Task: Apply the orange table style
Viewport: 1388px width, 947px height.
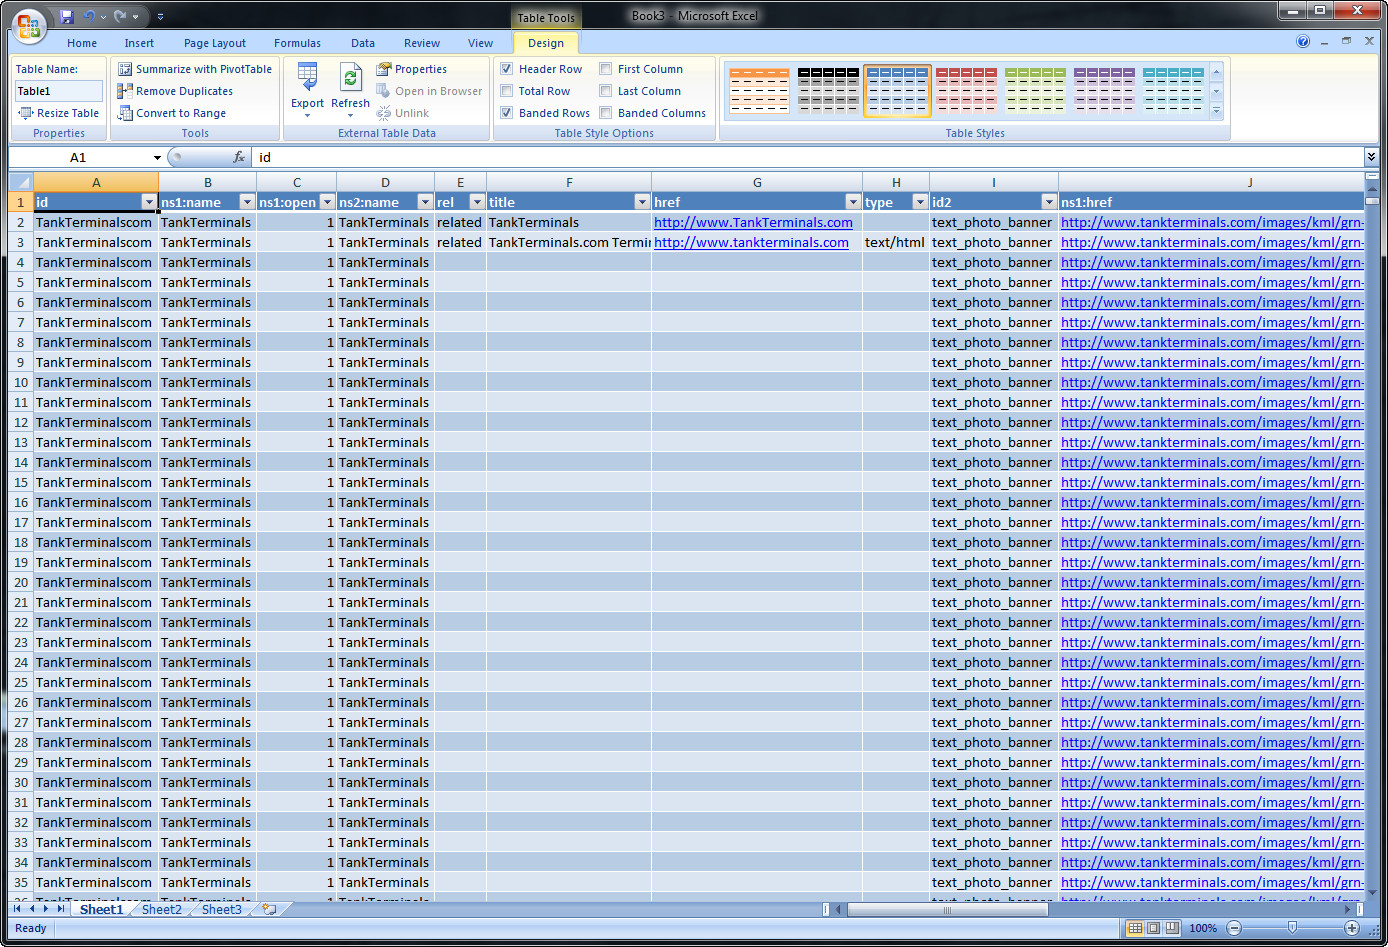Action: tap(759, 90)
